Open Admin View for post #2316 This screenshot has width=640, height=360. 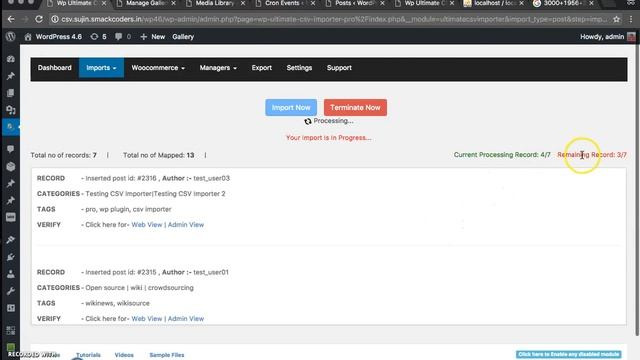pyautogui.click(x=186, y=225)
